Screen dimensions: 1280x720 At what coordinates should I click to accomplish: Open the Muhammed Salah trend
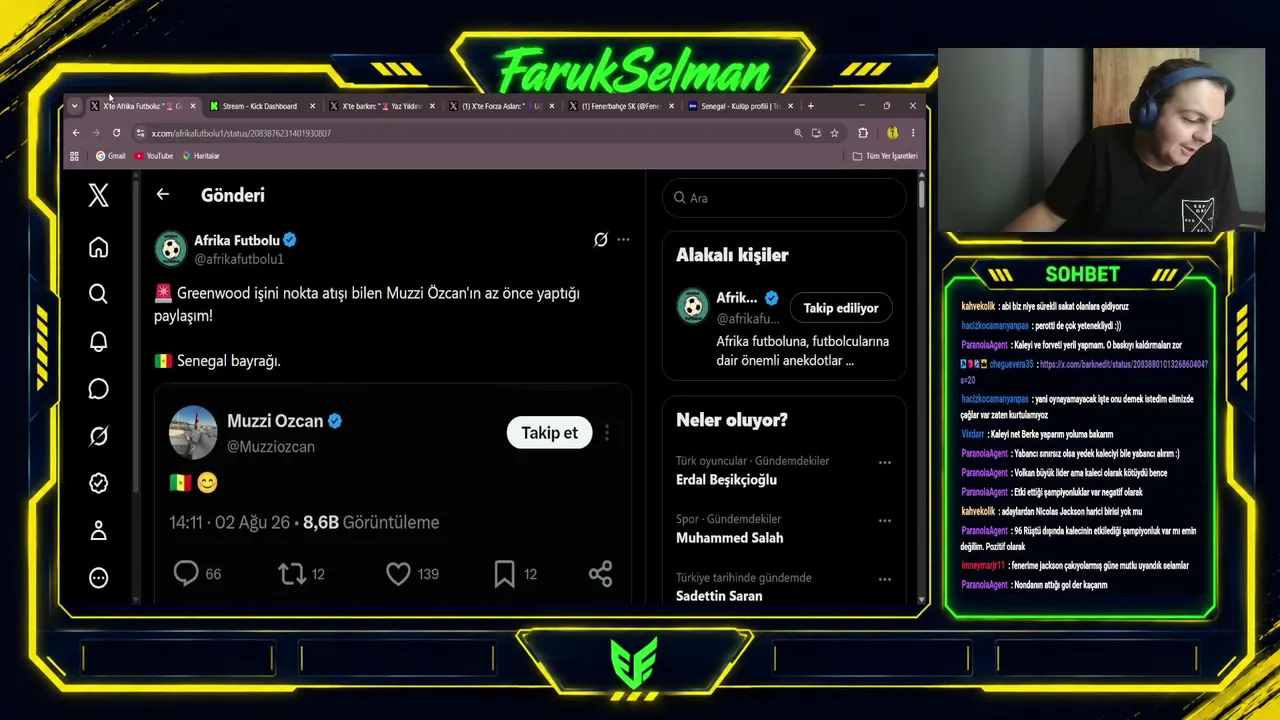730,538
